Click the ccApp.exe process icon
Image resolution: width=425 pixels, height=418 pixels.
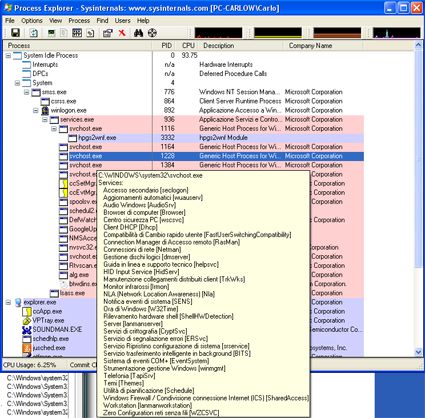point(27,312)
